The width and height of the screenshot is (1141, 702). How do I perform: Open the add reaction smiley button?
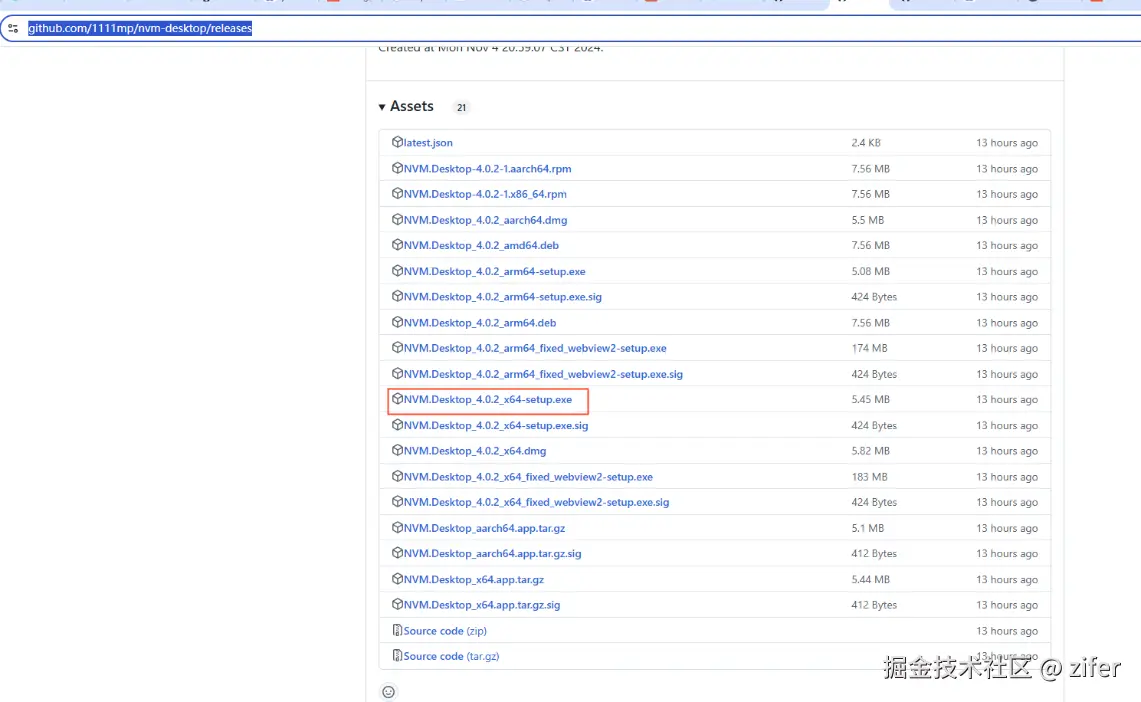(389, 692)
